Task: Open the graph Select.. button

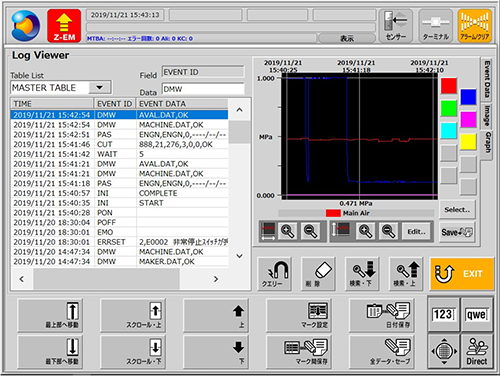Action: pos(457,210)
